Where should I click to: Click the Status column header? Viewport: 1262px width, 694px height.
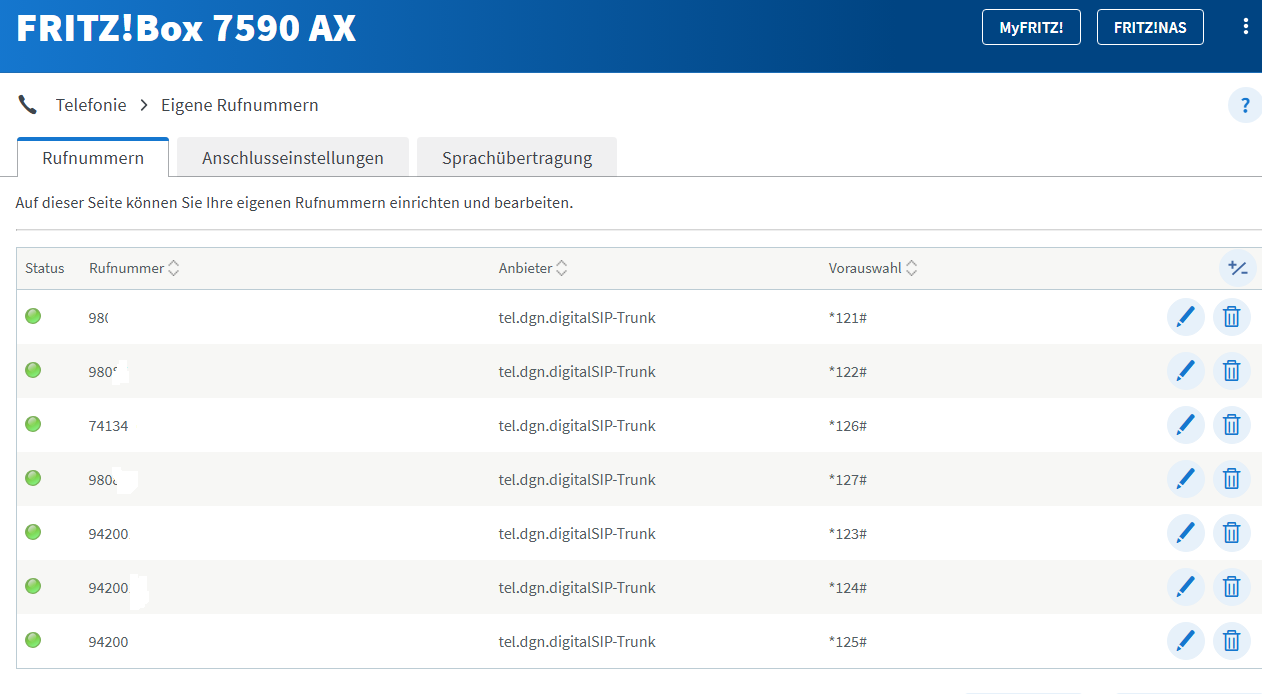(x=45, y=268)
